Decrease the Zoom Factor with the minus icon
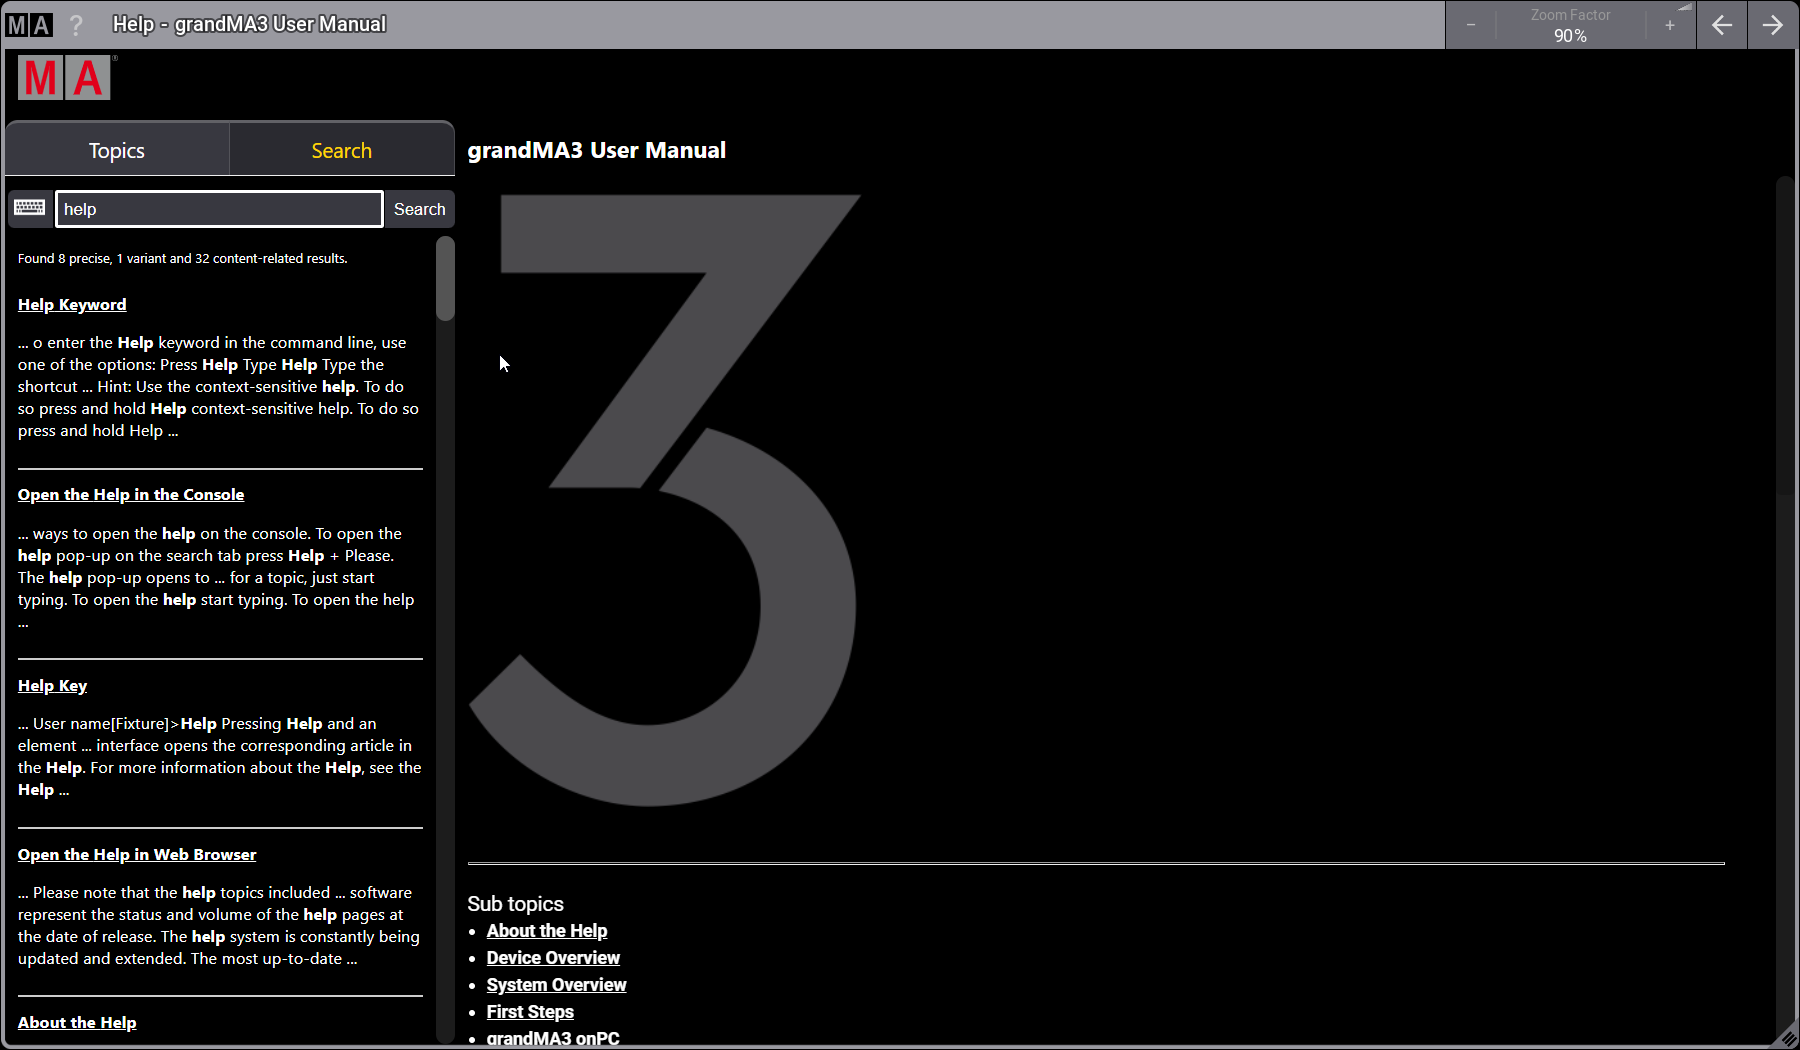The image size is (1800, 1050). [x=1470, y=24]
